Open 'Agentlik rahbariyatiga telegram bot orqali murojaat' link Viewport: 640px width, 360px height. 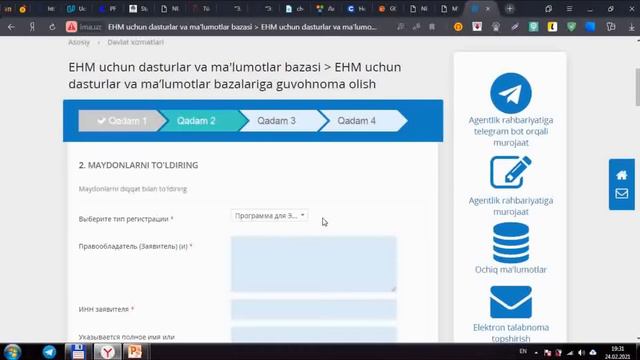(x=511, y=131)
